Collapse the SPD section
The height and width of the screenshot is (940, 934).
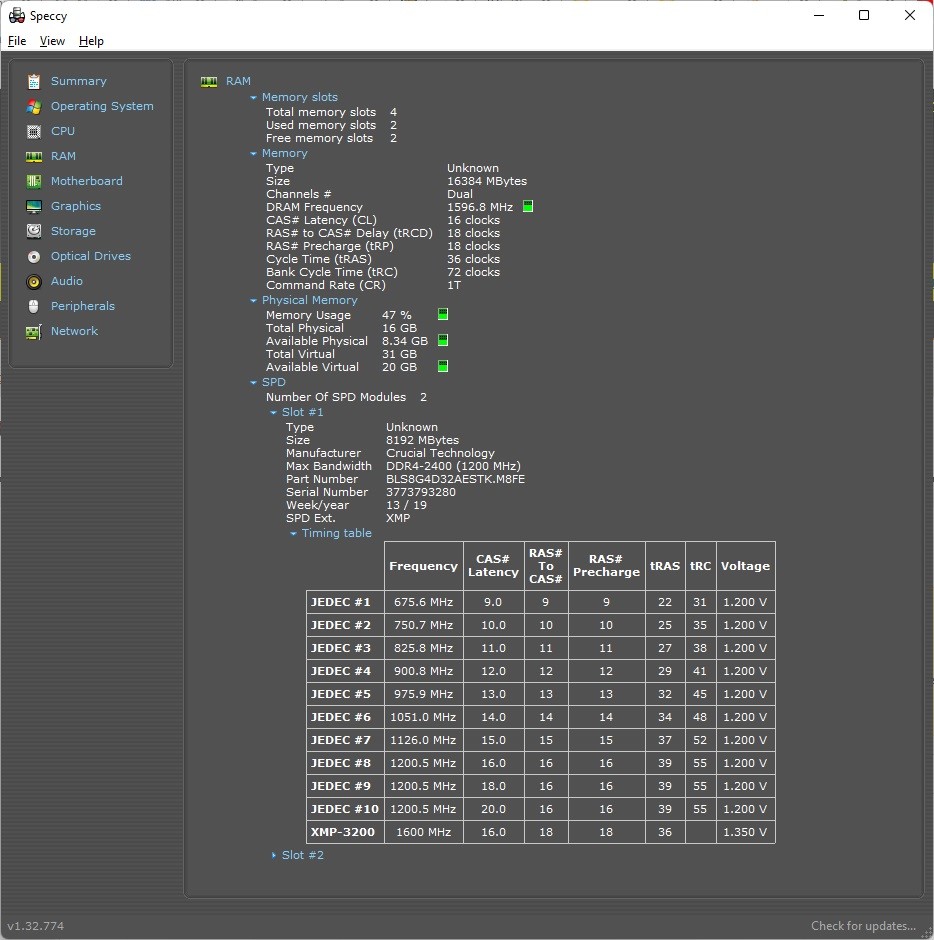click(x=254, y=382)
